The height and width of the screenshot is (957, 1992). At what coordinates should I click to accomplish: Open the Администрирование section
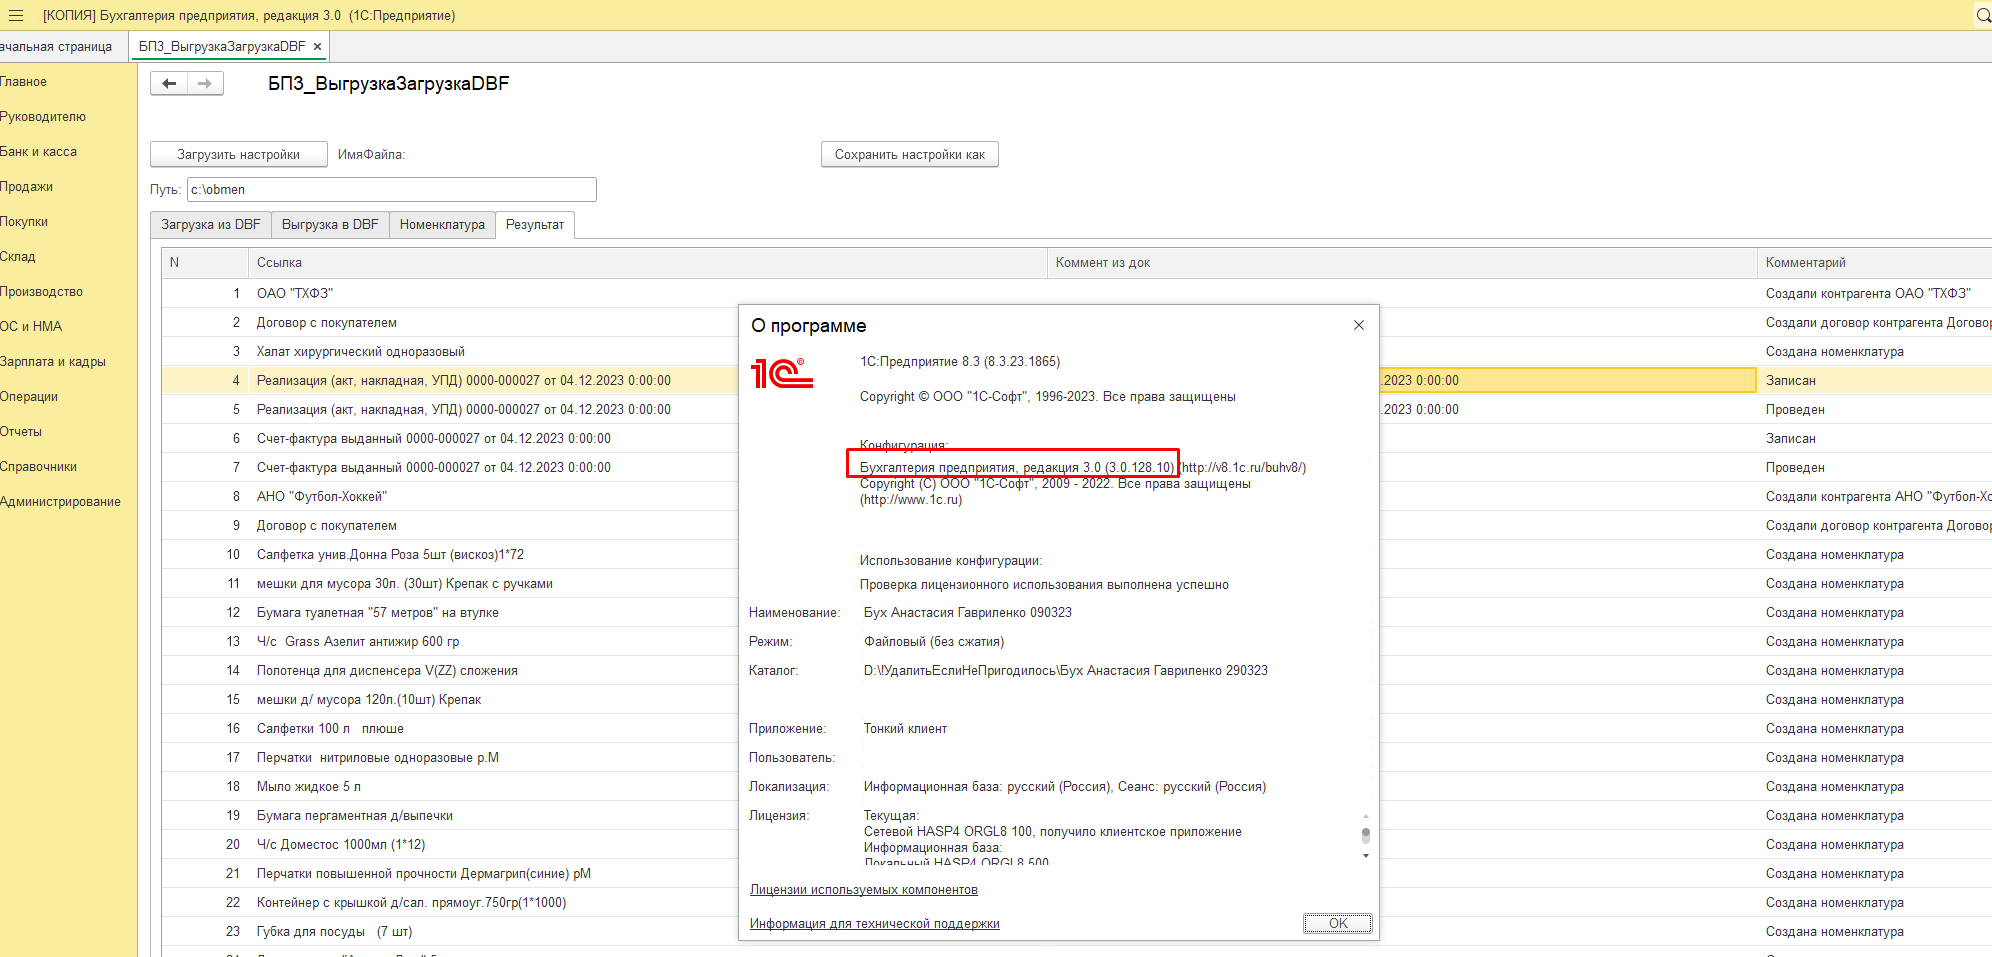[61, 502]
